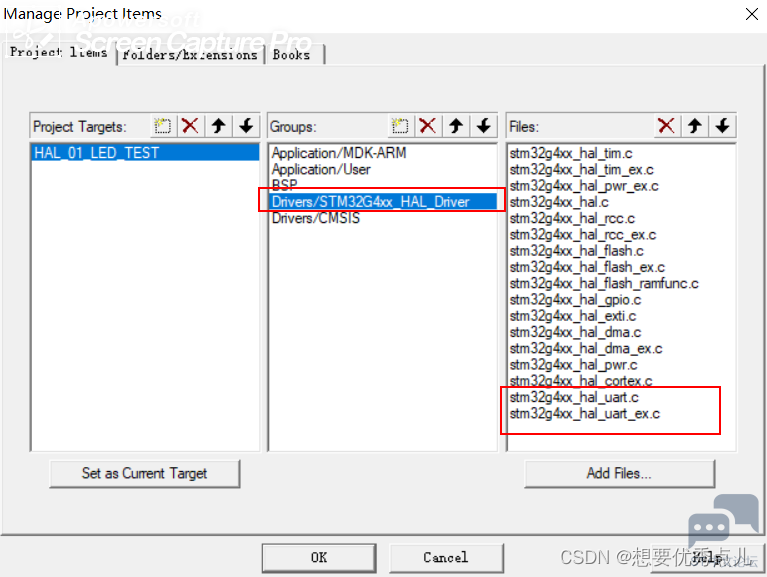Delete the selected group

428,126
